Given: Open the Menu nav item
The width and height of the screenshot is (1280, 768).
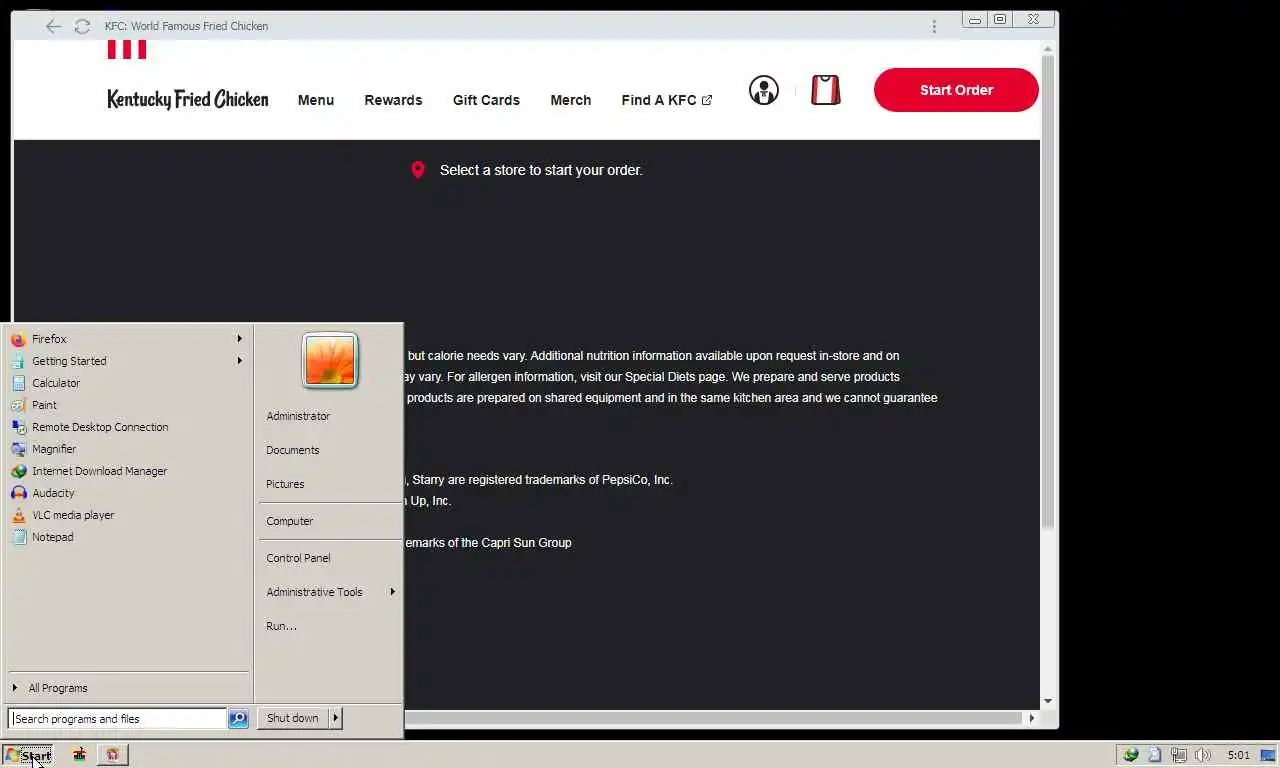Looking at the screenshot, I should pyautogui.click(x=316, y=100).
